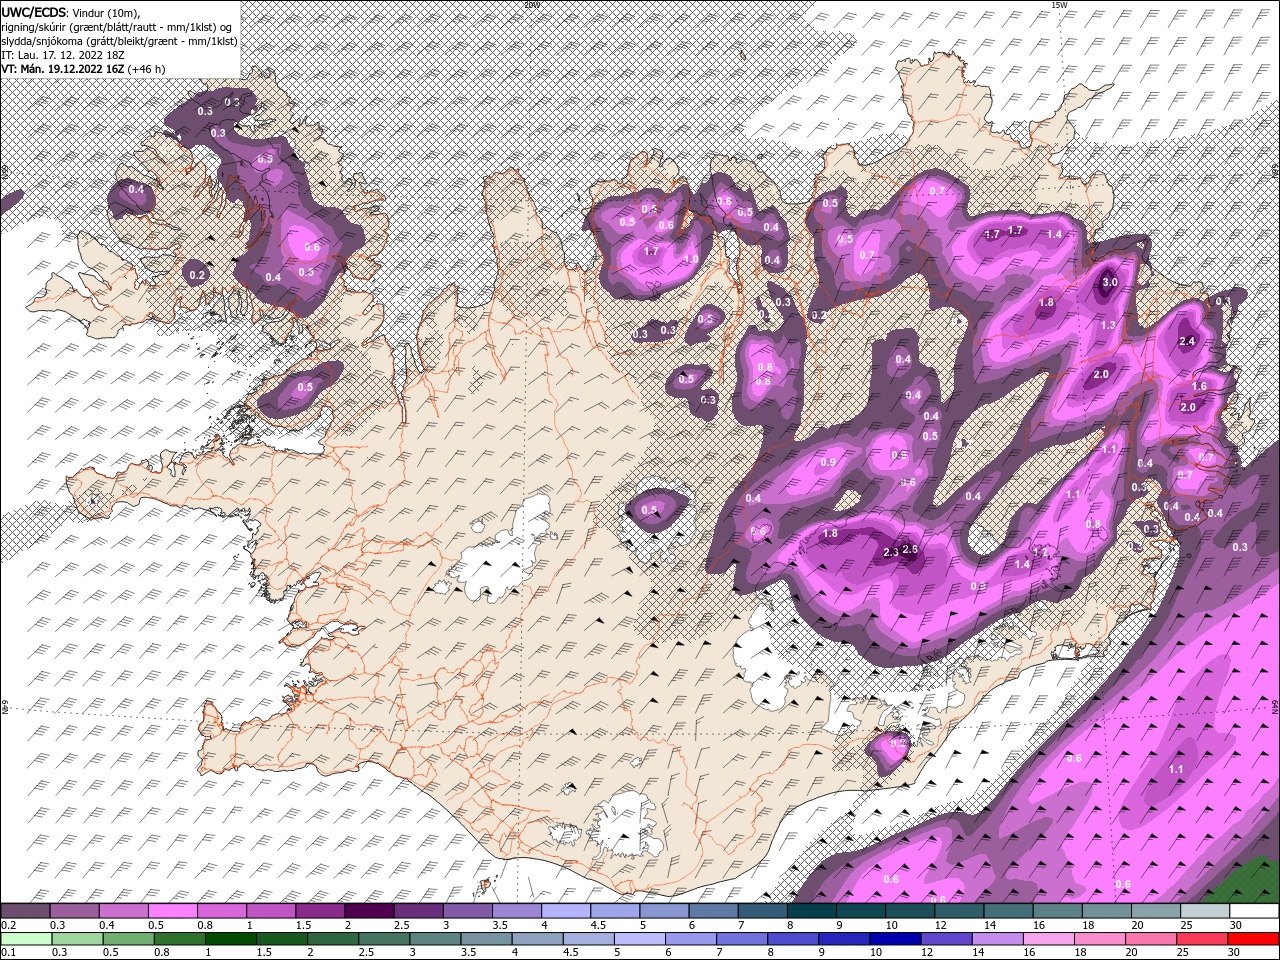Click the '1.3' snowfall value on the map
This screenshot has width=1280, height=960.
point(1107,325)
